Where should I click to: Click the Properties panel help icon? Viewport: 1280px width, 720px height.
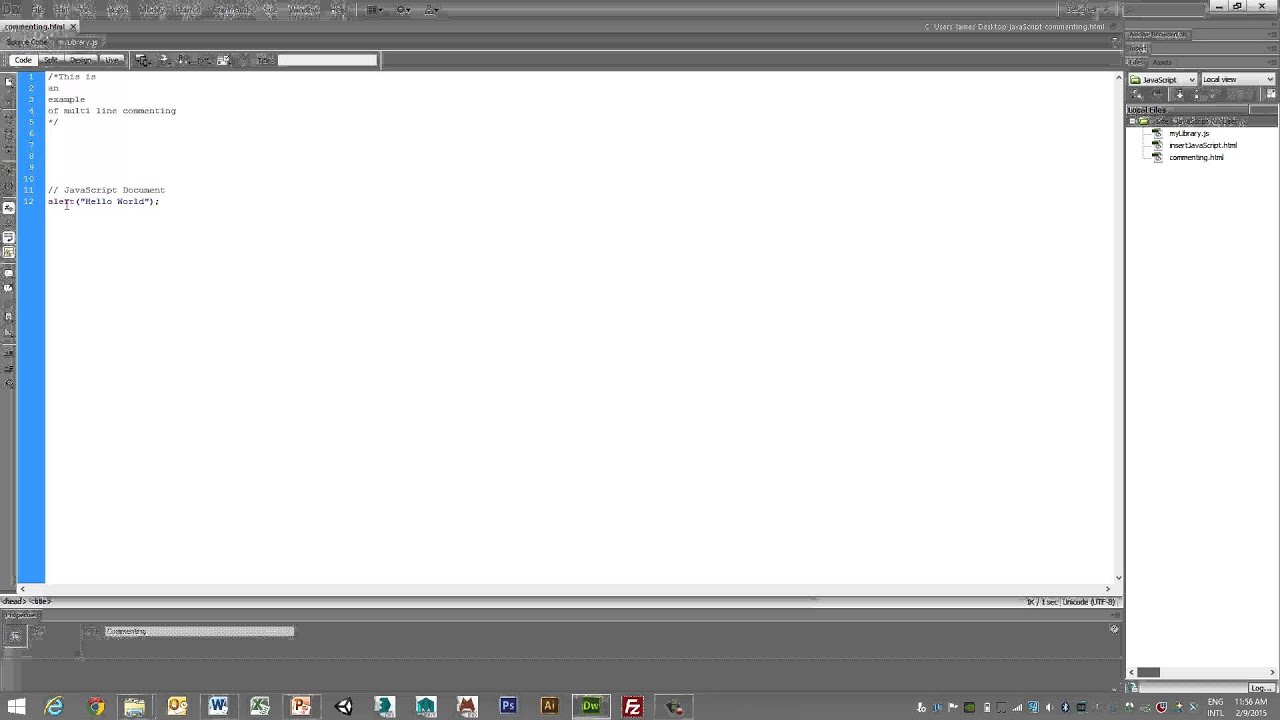click(x=1114, y=629)
